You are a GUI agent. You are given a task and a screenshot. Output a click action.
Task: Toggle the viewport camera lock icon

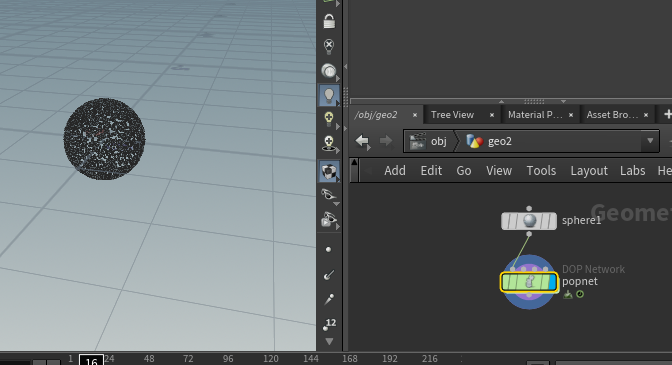[329, 21]
